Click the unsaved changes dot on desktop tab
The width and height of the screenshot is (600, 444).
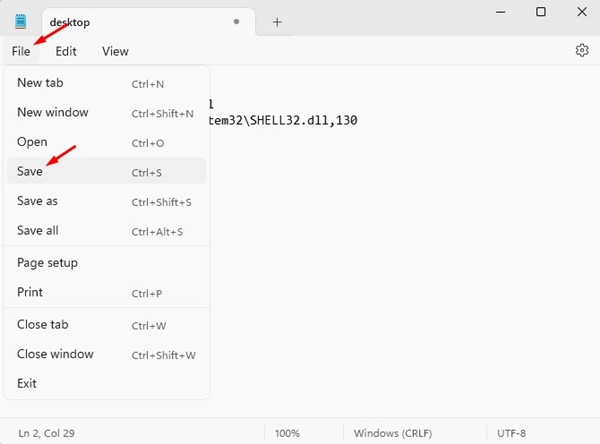[236, 22]
